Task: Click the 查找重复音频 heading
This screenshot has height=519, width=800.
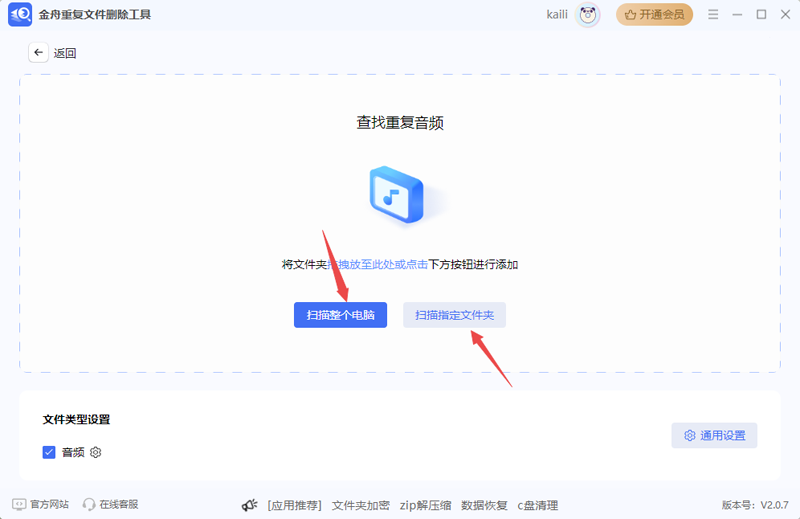Action: point(400,122)
